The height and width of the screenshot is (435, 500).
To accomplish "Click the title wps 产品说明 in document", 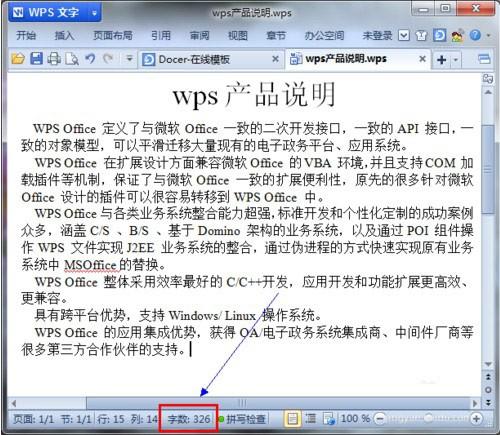I will pyautogui.click(x=254, y=95).
